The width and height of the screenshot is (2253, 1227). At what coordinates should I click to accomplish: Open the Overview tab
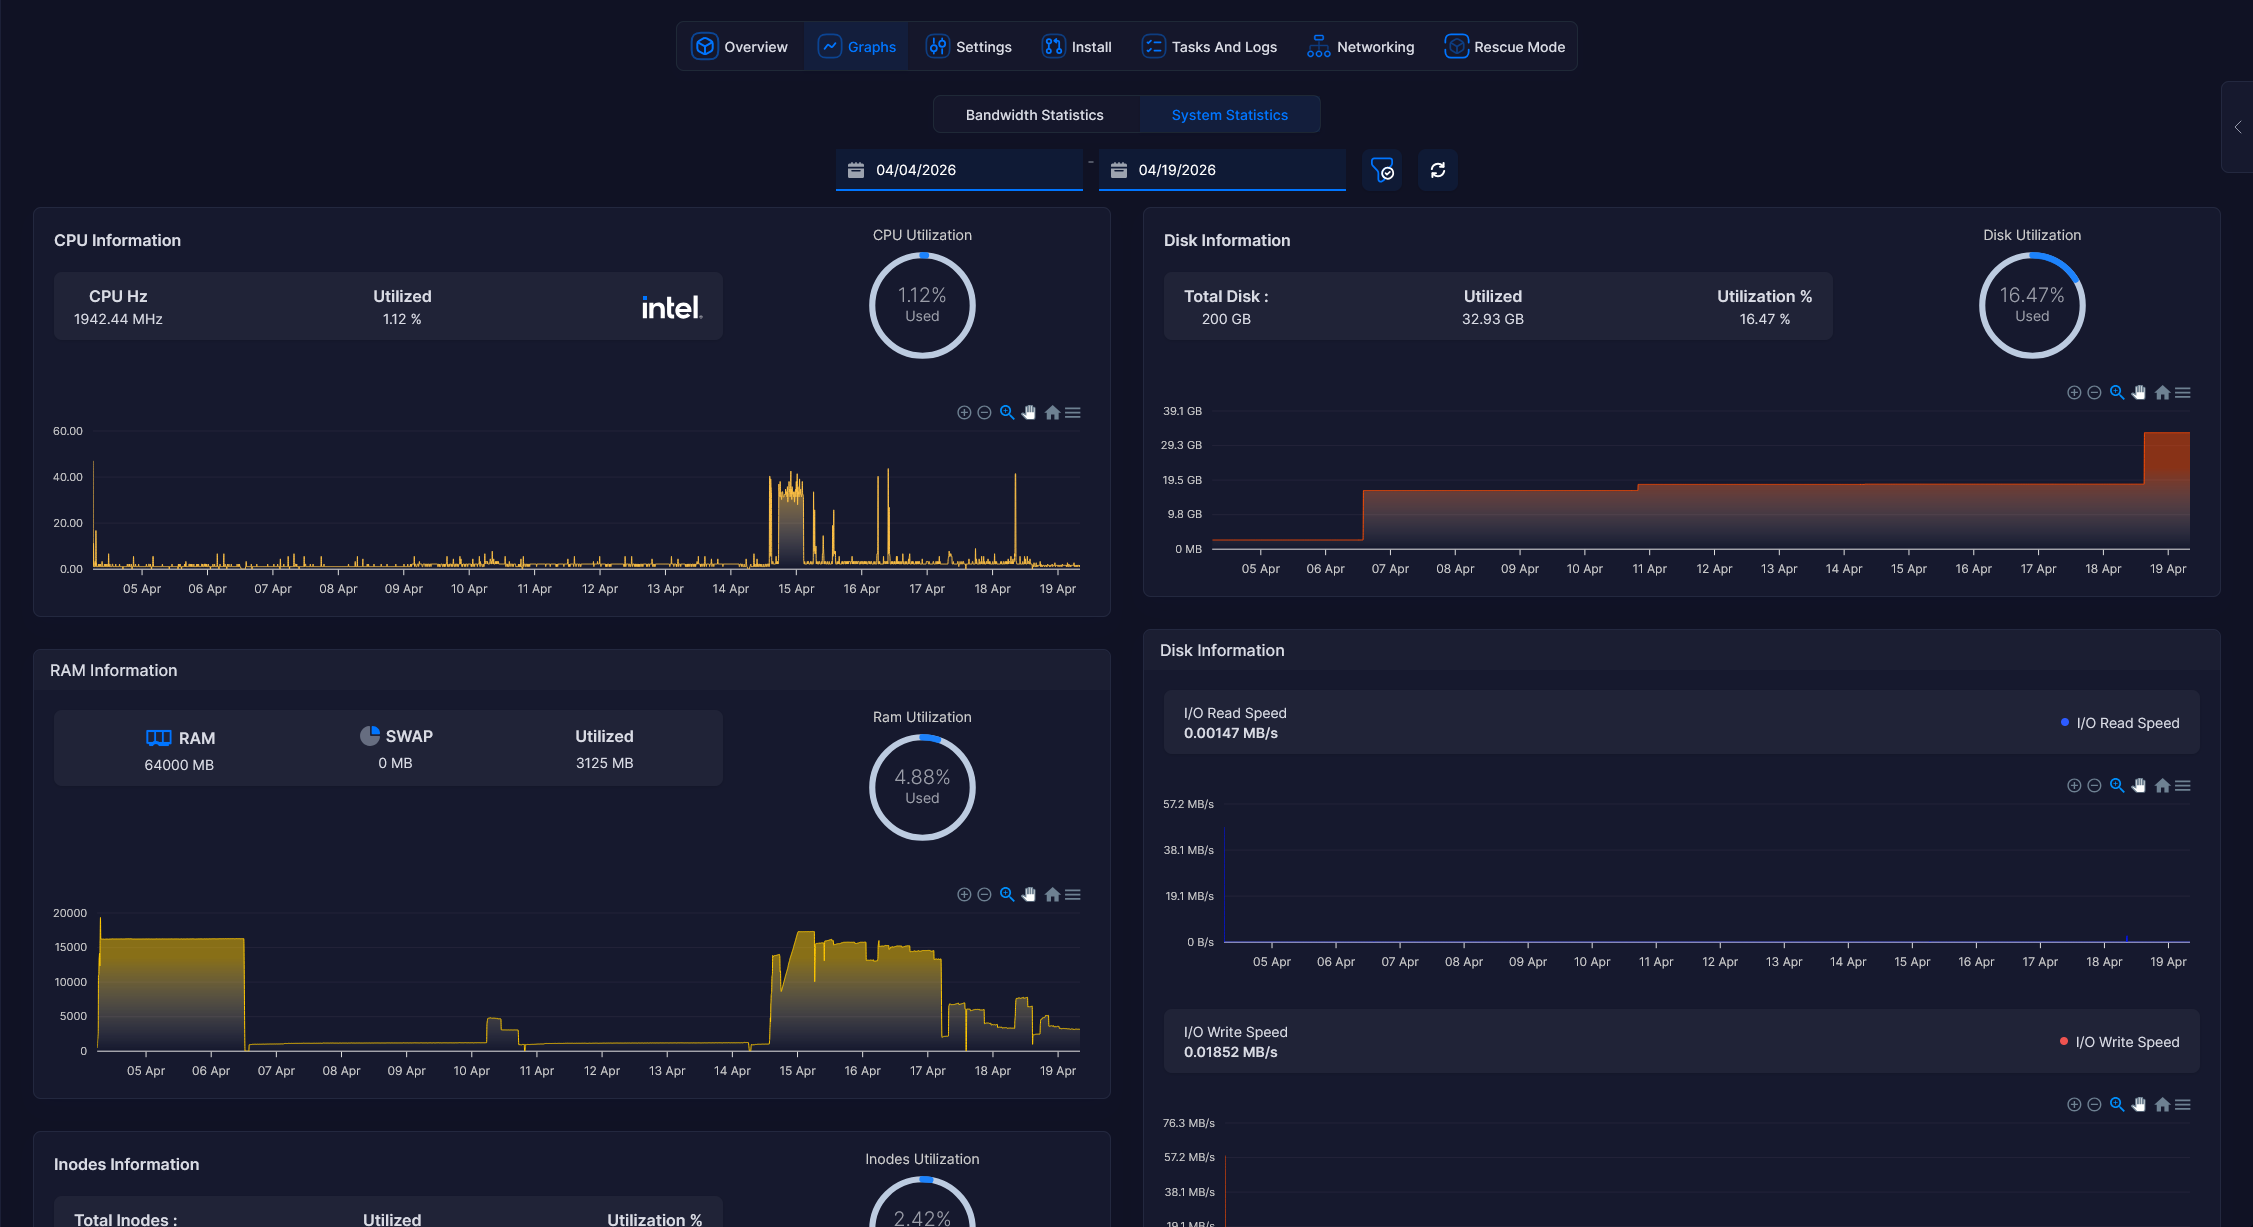pos(740,47)
